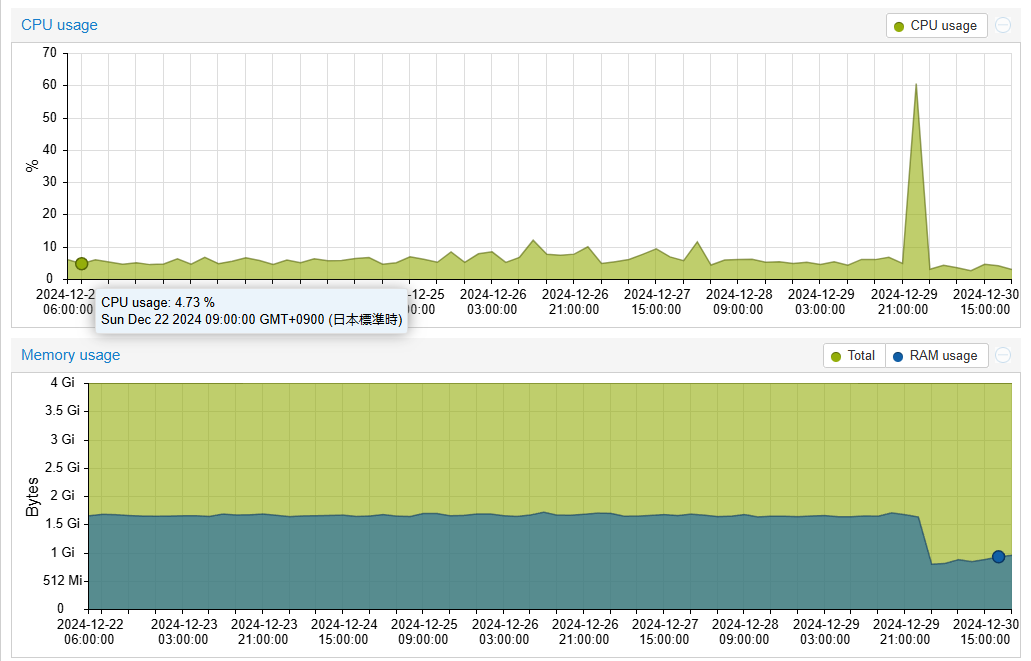Image resolution: width=1031 pixels, height=661 pixels.
Task: Click the peak of the CPU spike
Action: tap(916, 85)
